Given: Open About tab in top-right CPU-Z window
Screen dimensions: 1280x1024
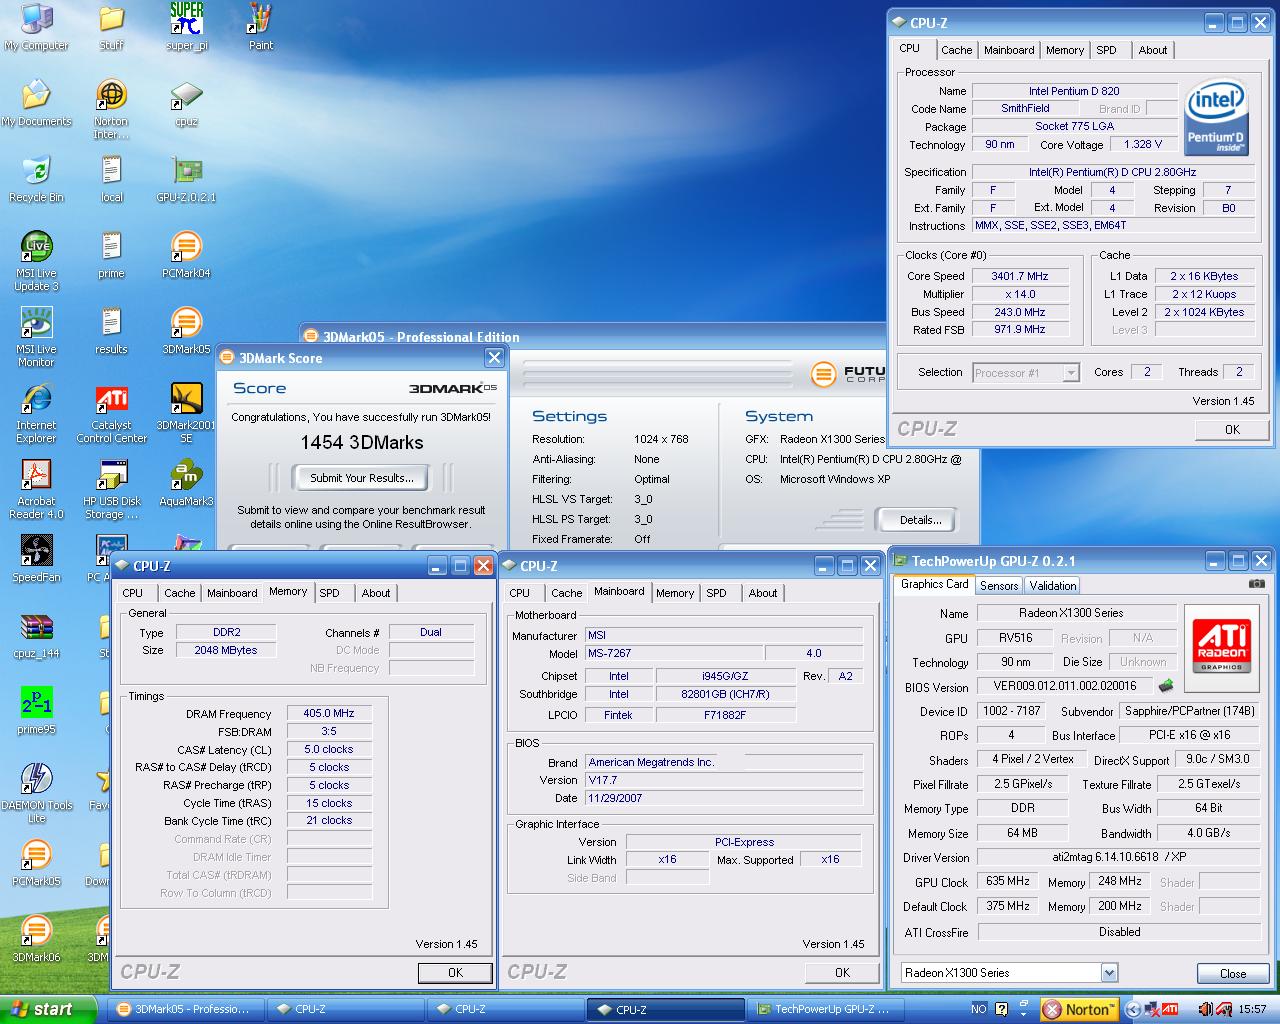Looking at the screenshot, I should pos(1152,50).
